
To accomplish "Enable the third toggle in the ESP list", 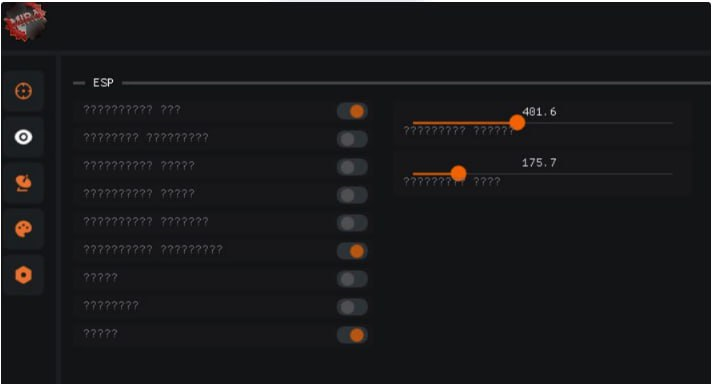I will coord(352,167).
